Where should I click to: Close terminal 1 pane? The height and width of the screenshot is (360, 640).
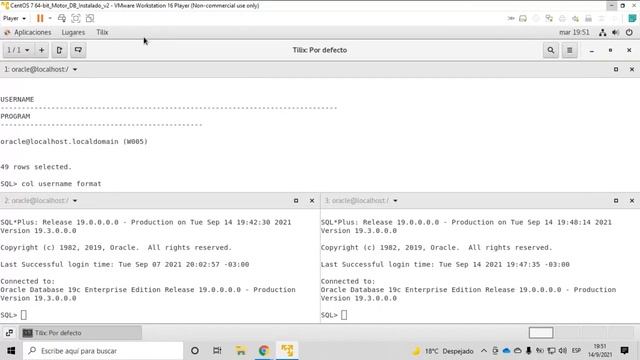point(632,69)
